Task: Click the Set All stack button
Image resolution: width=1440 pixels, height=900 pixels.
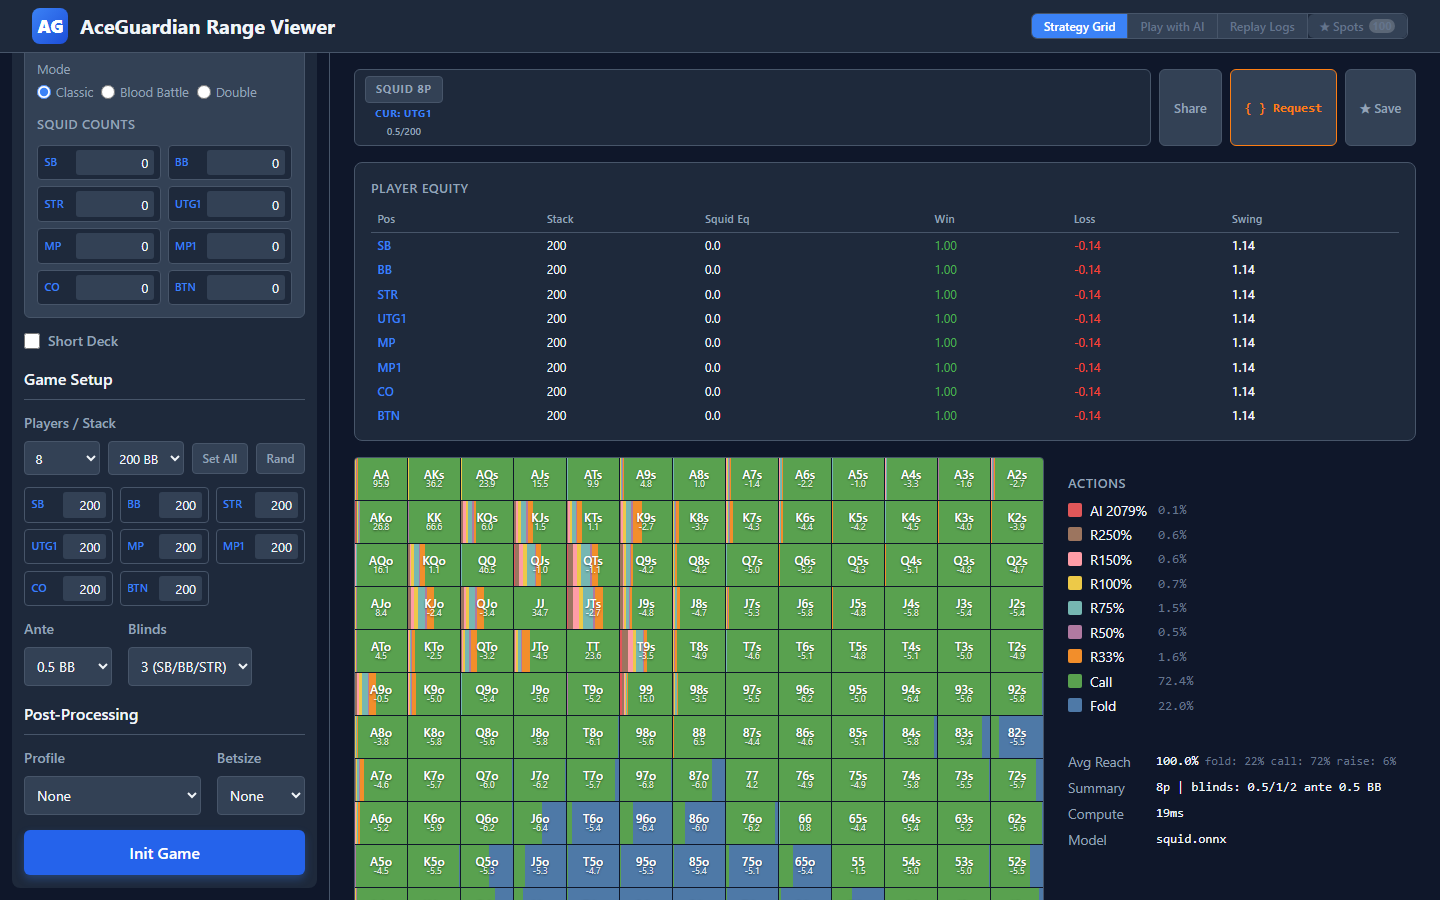Action: (x=219, y=458)
